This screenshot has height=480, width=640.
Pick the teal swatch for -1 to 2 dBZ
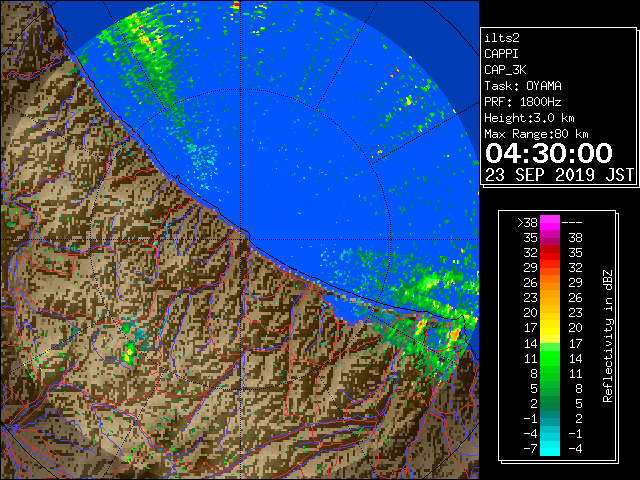pyautogui.click(x=550, y=418)
